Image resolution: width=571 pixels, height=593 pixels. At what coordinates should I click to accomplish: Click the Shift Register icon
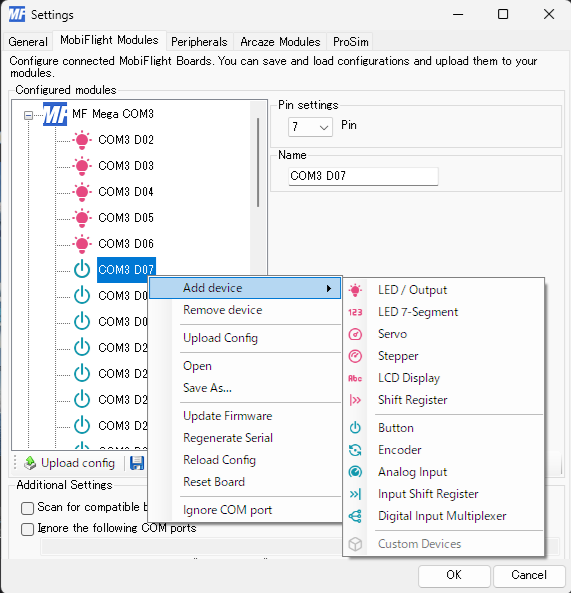[x=355, y=400]
